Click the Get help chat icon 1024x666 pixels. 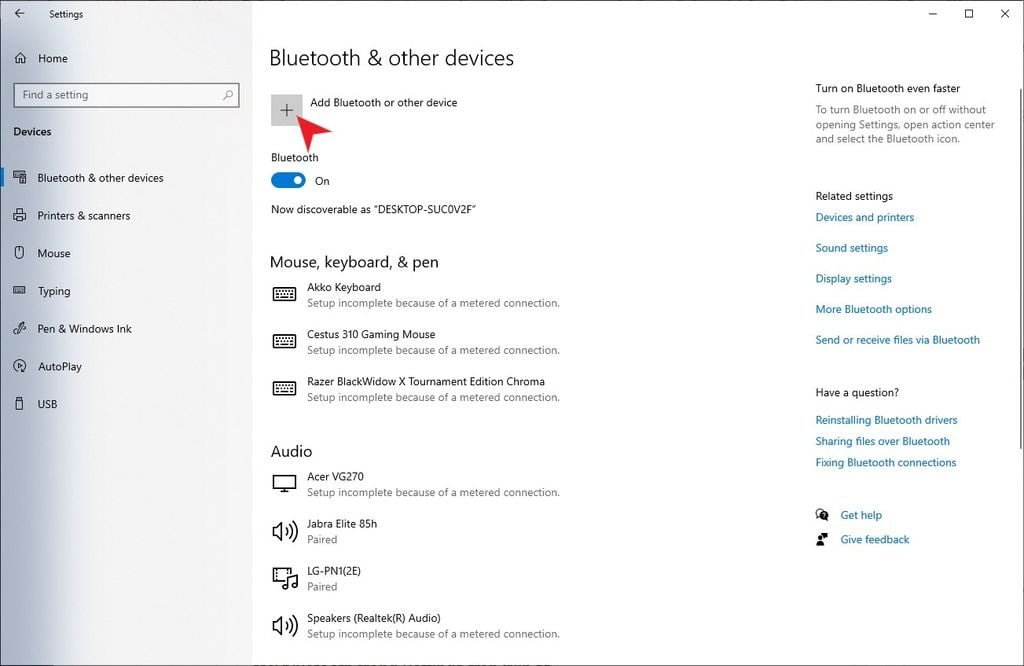tap(822, 515)
